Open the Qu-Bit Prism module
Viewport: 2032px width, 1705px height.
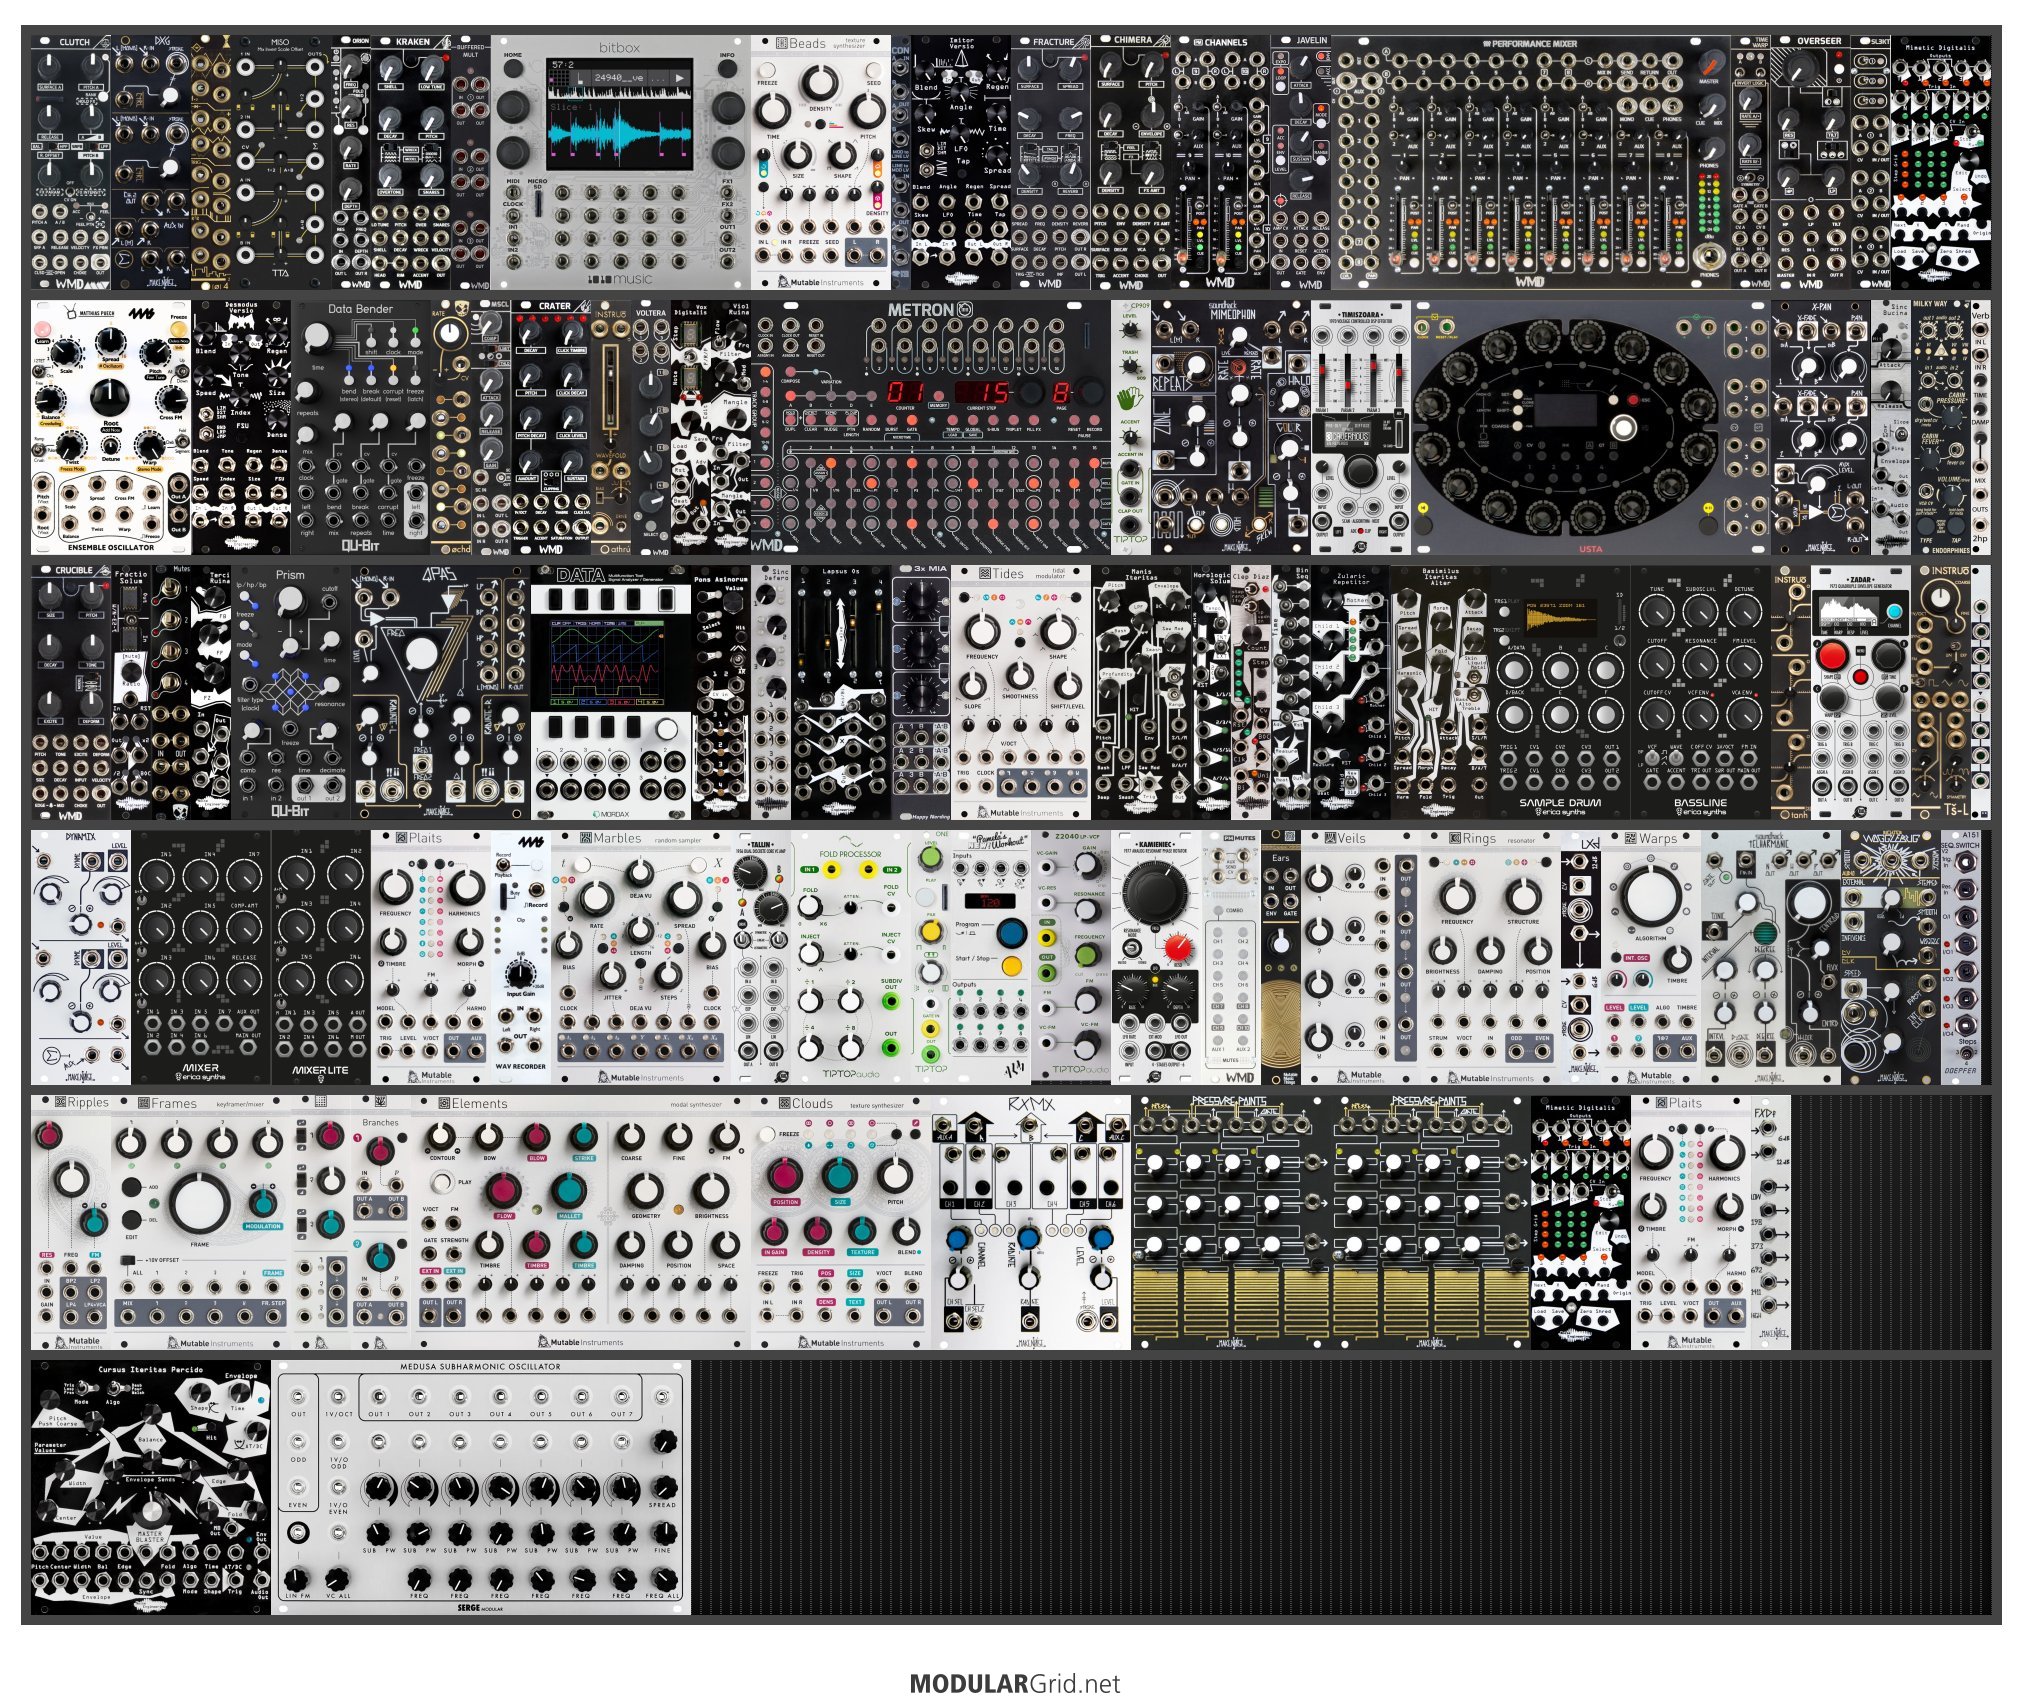coord(291,692)
